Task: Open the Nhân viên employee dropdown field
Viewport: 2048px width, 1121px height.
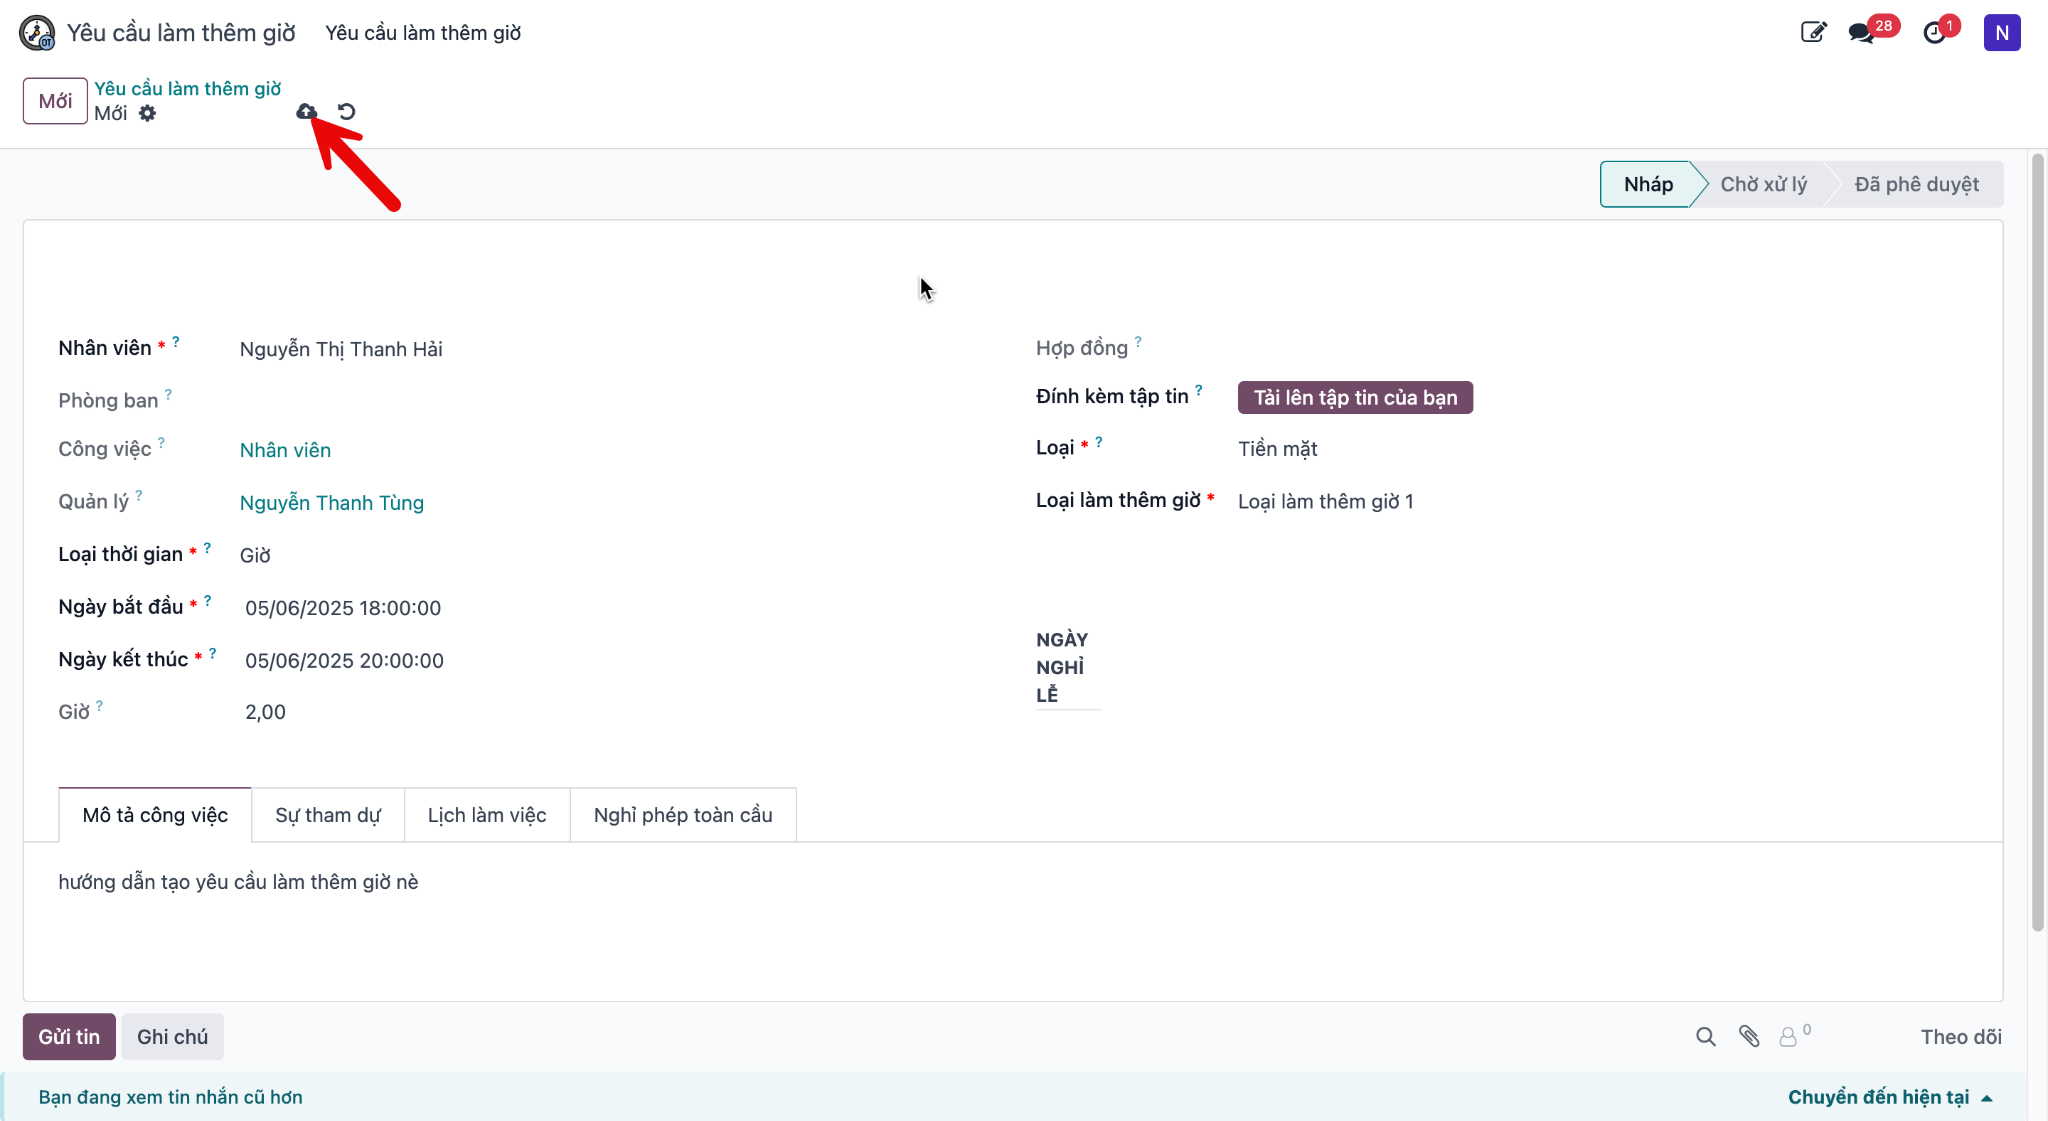Action: tap(600, 349)
